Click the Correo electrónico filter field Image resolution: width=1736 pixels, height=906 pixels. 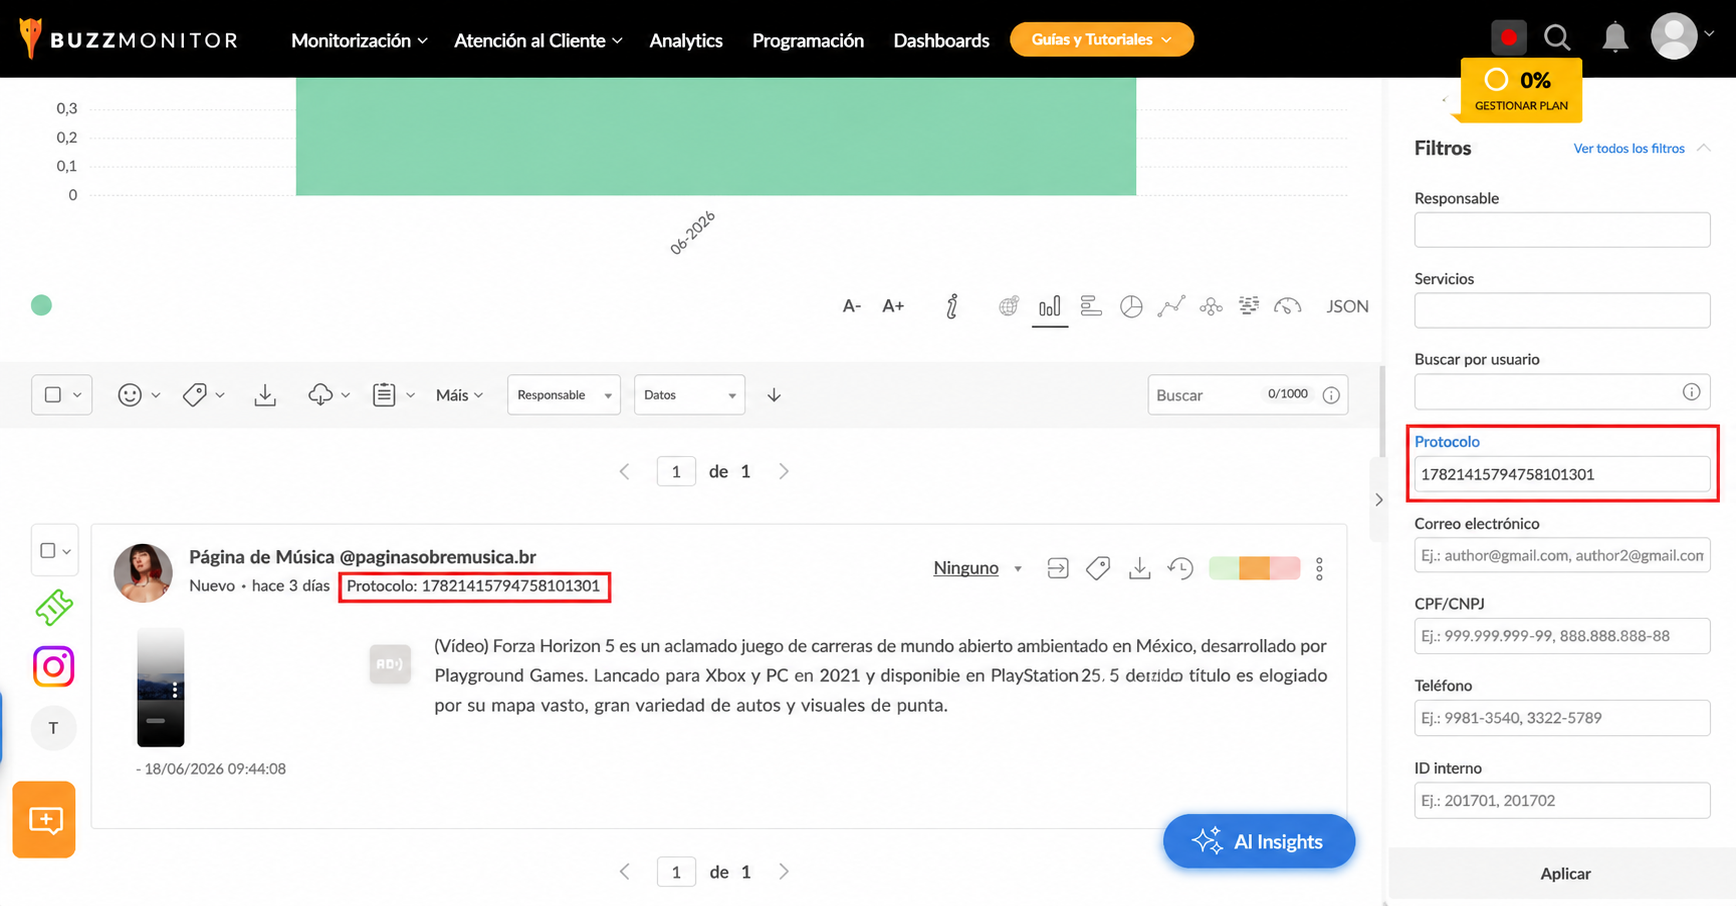pyautogui.click(x=1562, y=555)
